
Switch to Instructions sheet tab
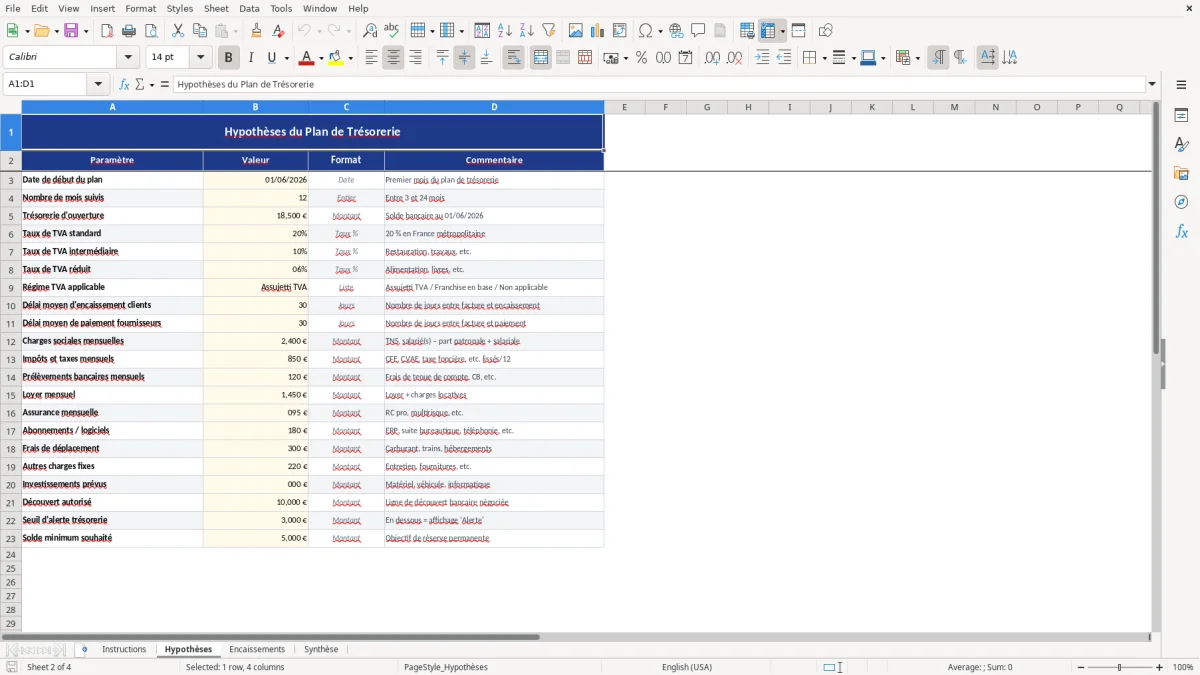tap(124, 650)
